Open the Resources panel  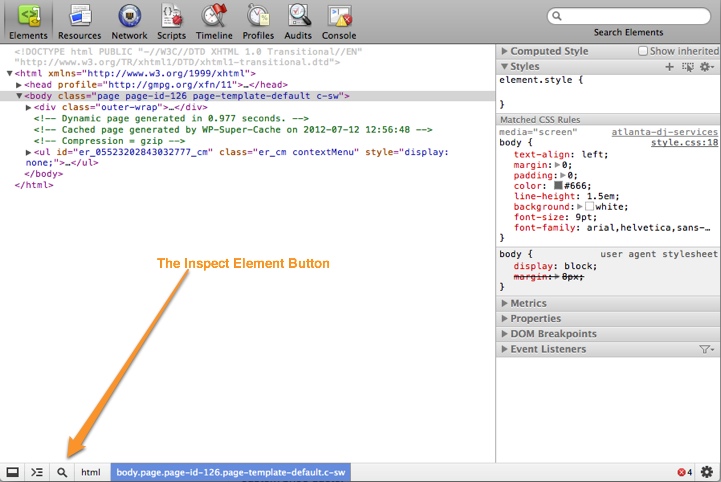click(80, 22)
